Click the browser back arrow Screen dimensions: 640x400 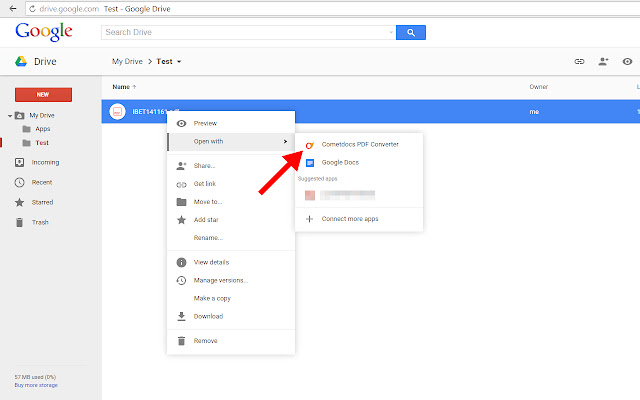13,8
